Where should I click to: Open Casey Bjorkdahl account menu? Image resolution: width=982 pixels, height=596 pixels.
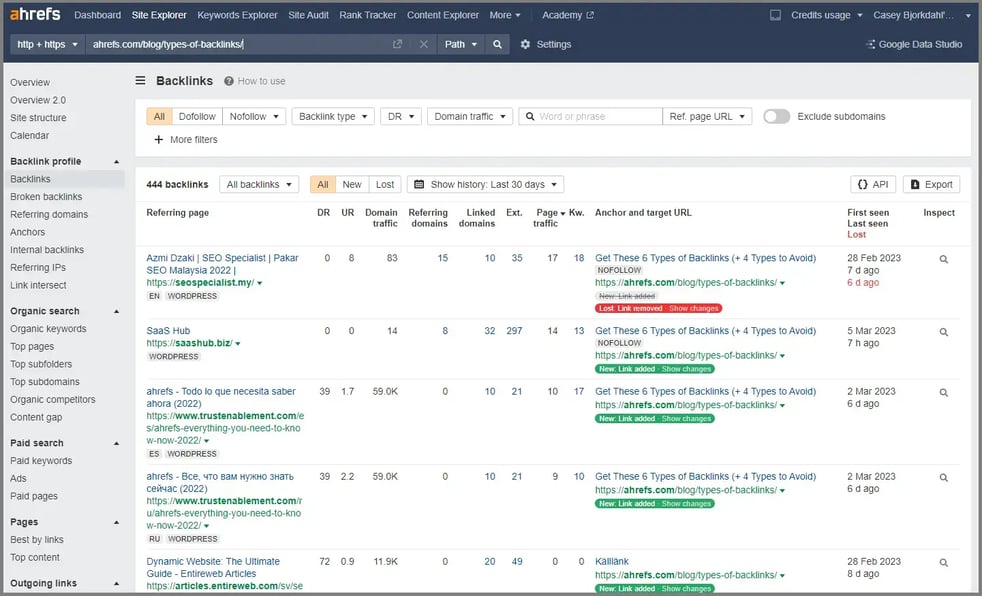(x=921, y=15)
